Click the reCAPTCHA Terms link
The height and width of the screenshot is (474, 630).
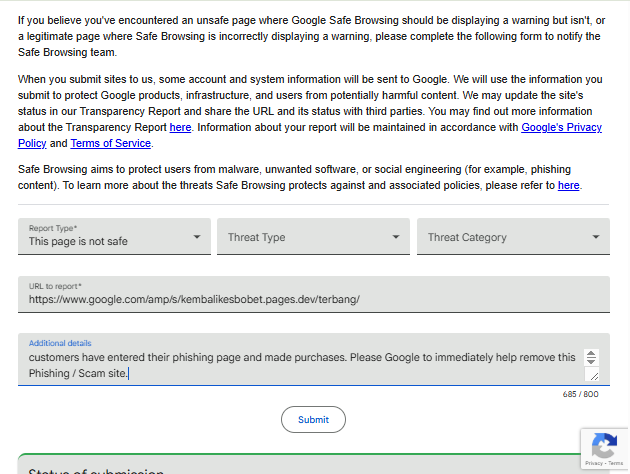[616, 463]
